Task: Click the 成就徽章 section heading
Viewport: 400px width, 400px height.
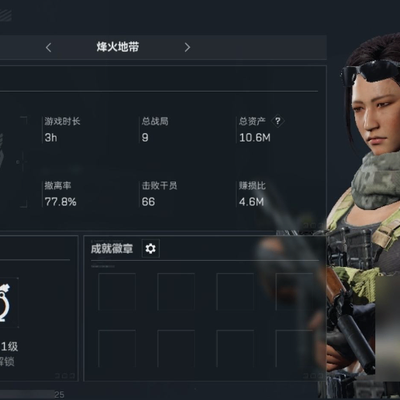Action: pyautogui.click(x=112, y=249)
